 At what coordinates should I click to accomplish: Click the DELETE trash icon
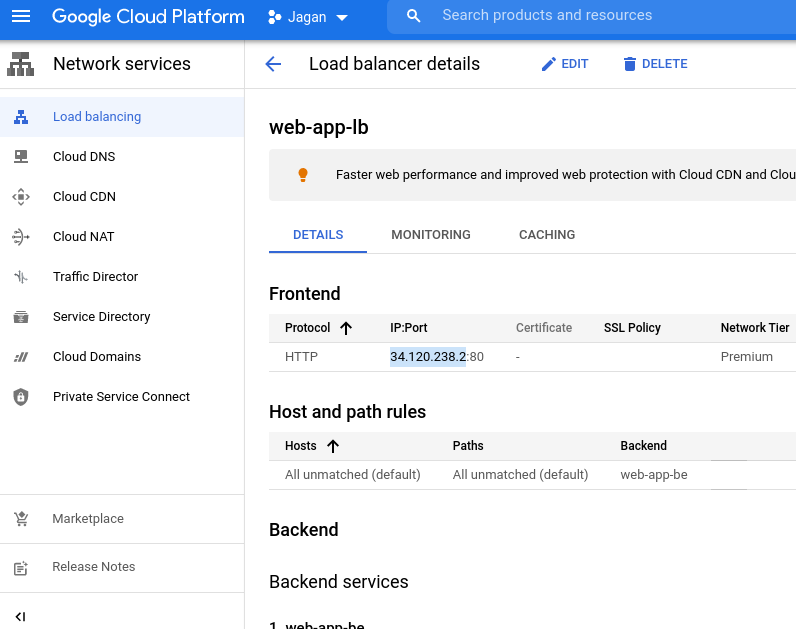[x=629, y=64]
